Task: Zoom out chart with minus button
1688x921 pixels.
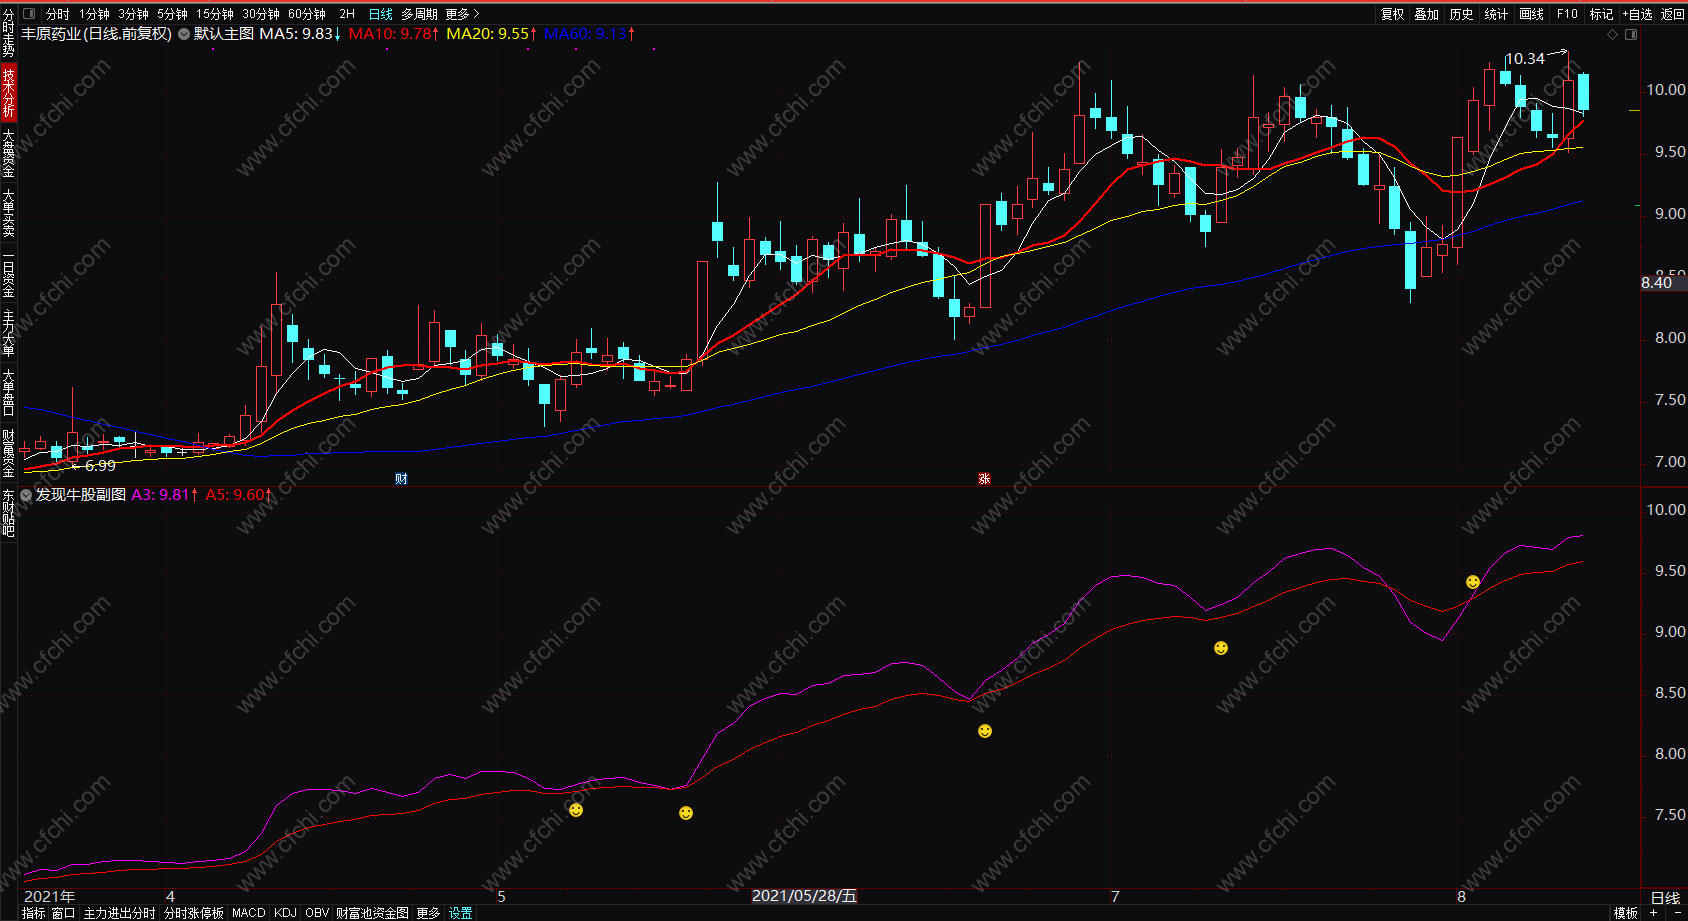Action: 1677,913
